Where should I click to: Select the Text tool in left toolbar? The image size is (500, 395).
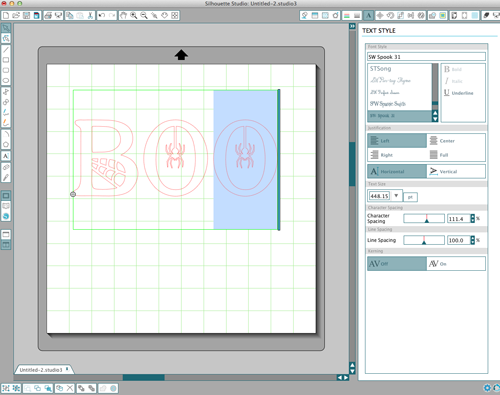(6, 156)
